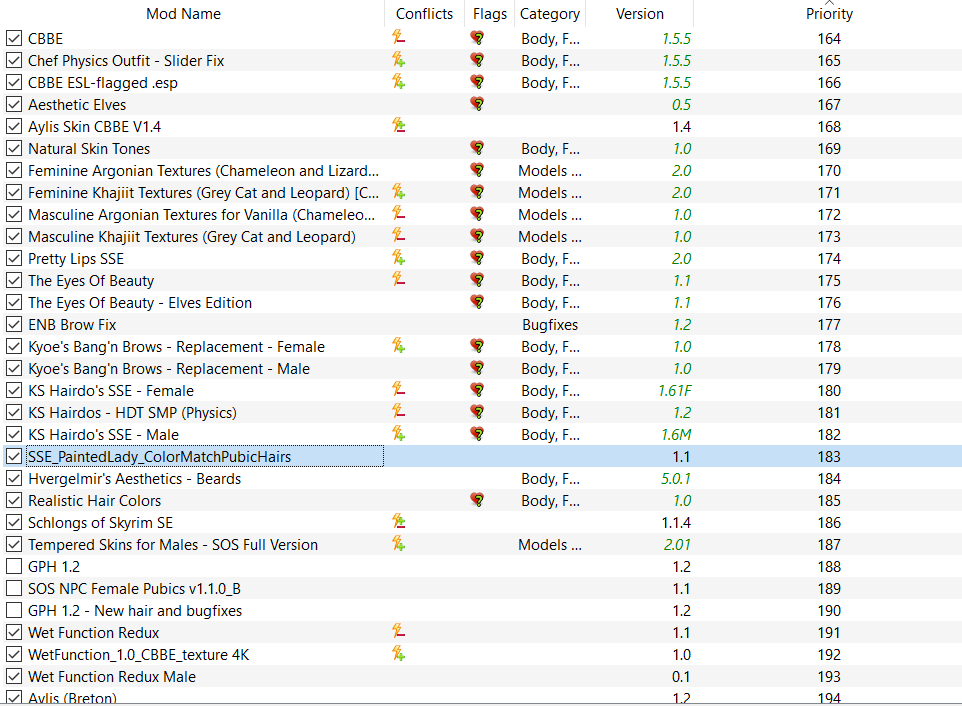Sort by the Flags column header

point(490,13)
